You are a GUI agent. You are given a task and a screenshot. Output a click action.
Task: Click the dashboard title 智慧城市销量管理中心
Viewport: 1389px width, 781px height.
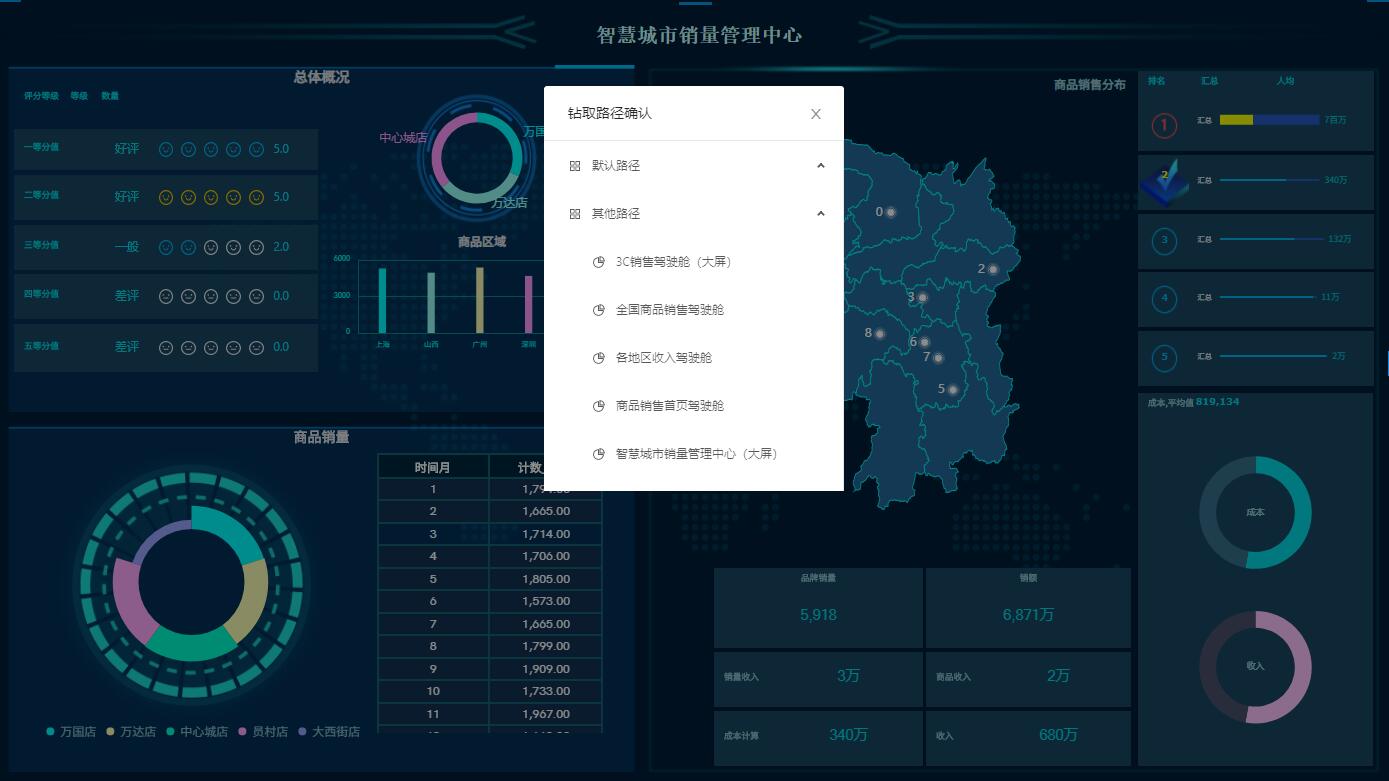699,35
